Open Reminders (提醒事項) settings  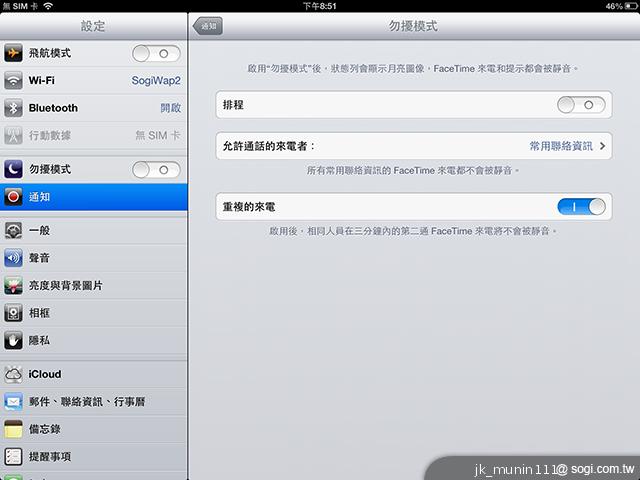click(93, 456)
